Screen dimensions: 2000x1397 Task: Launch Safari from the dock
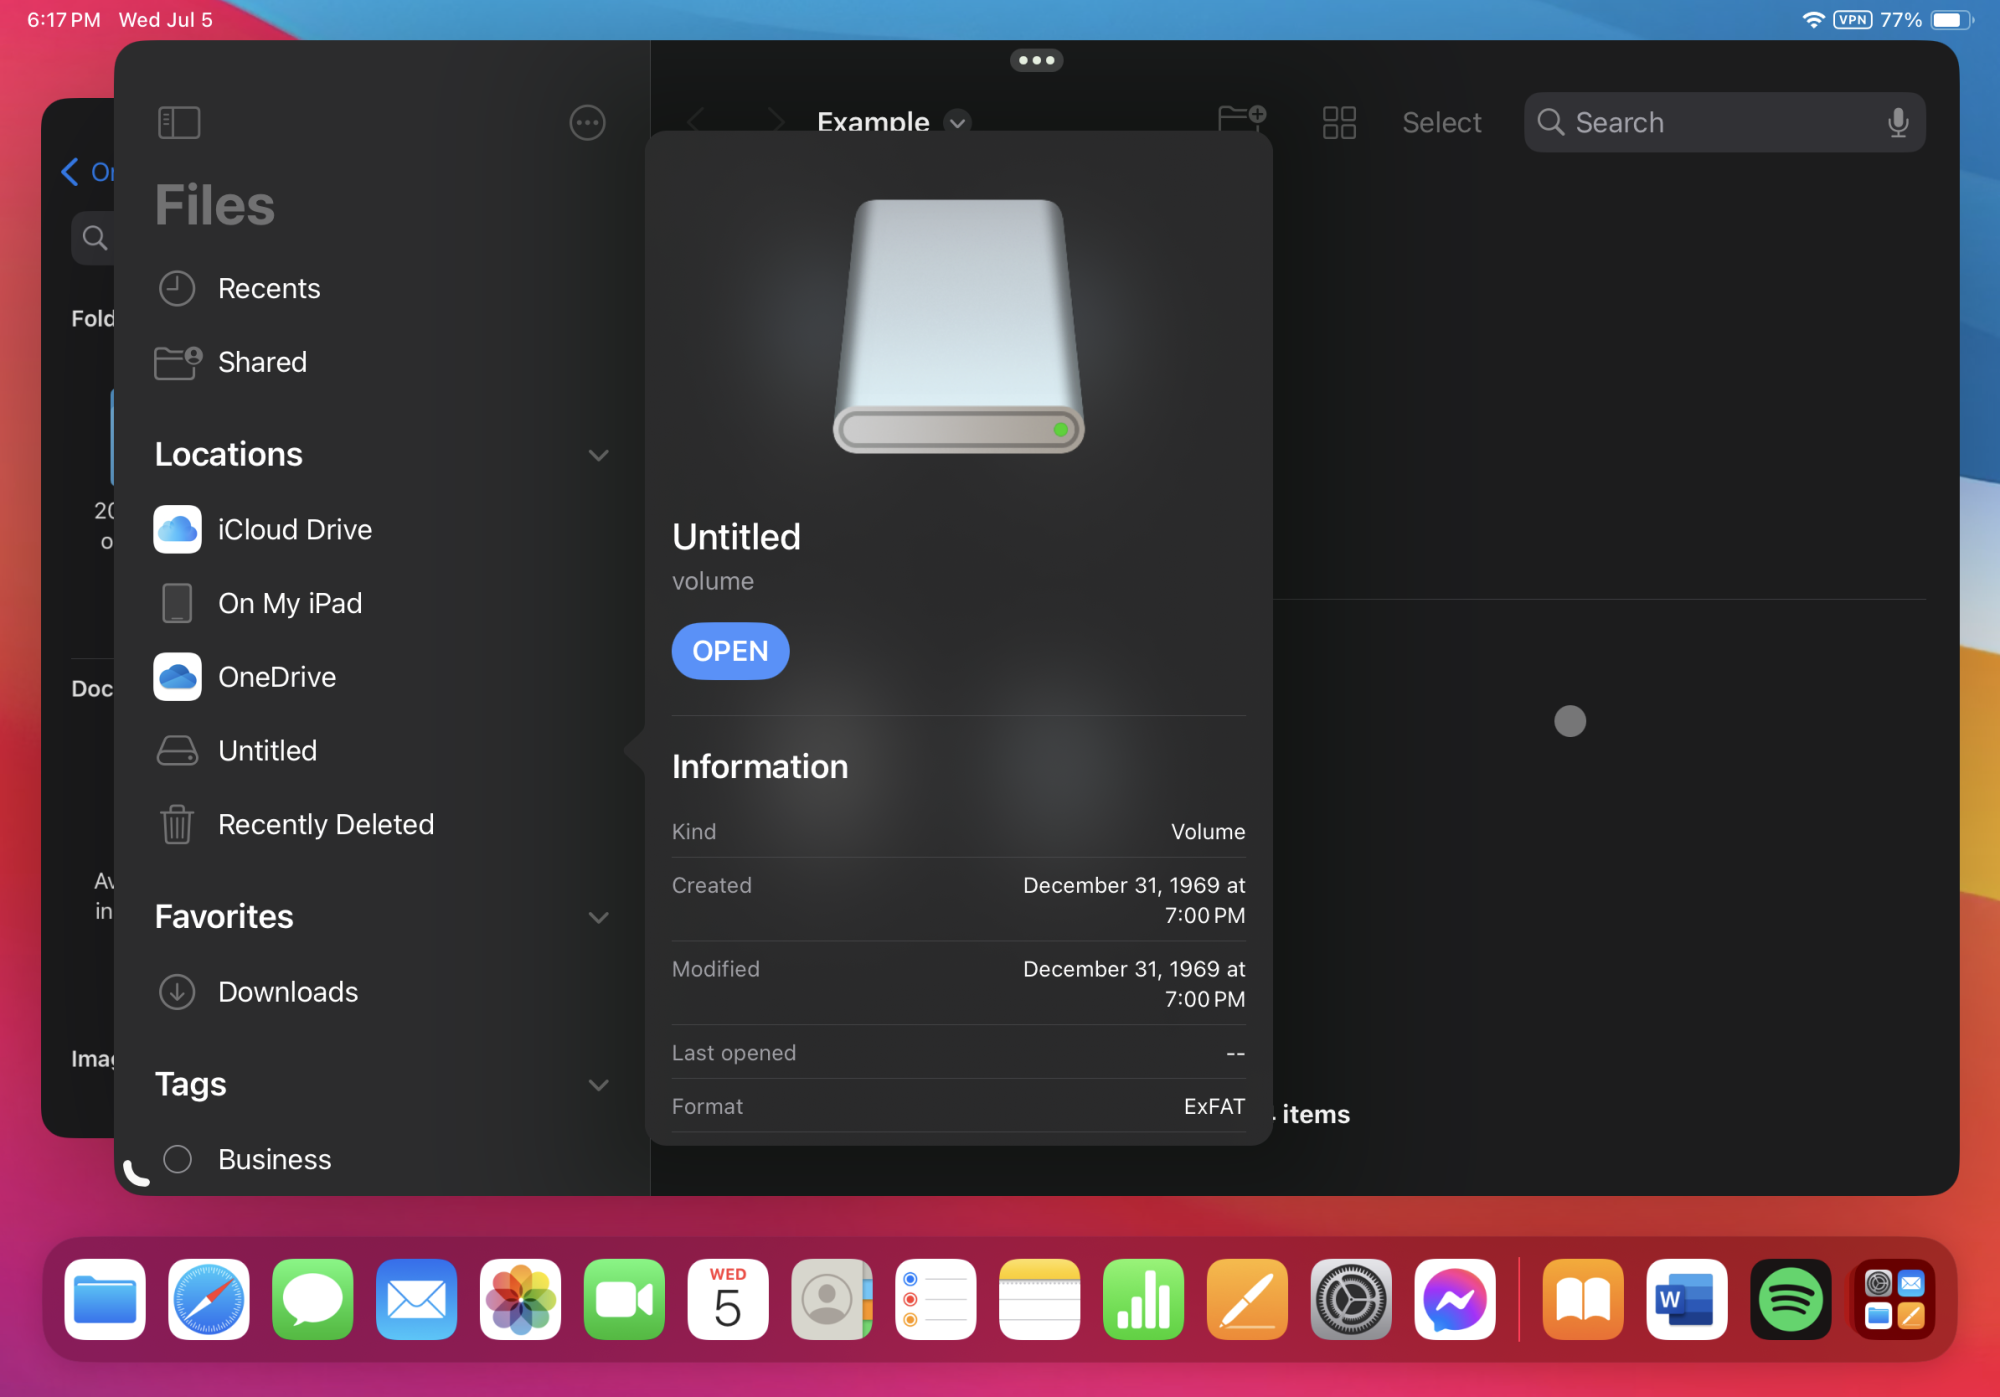pos(209,1299)
